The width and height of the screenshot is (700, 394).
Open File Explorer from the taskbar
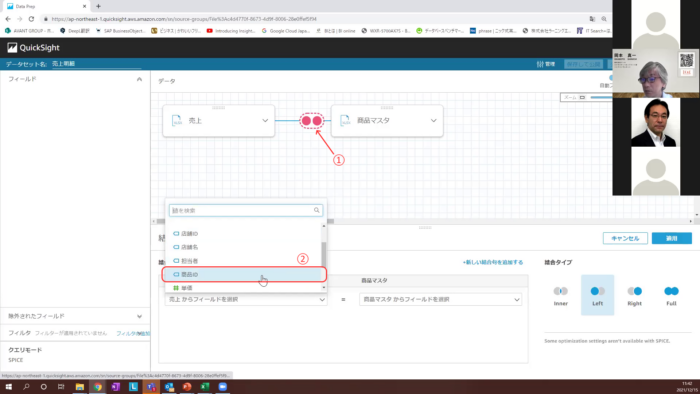tap(79, 386)
